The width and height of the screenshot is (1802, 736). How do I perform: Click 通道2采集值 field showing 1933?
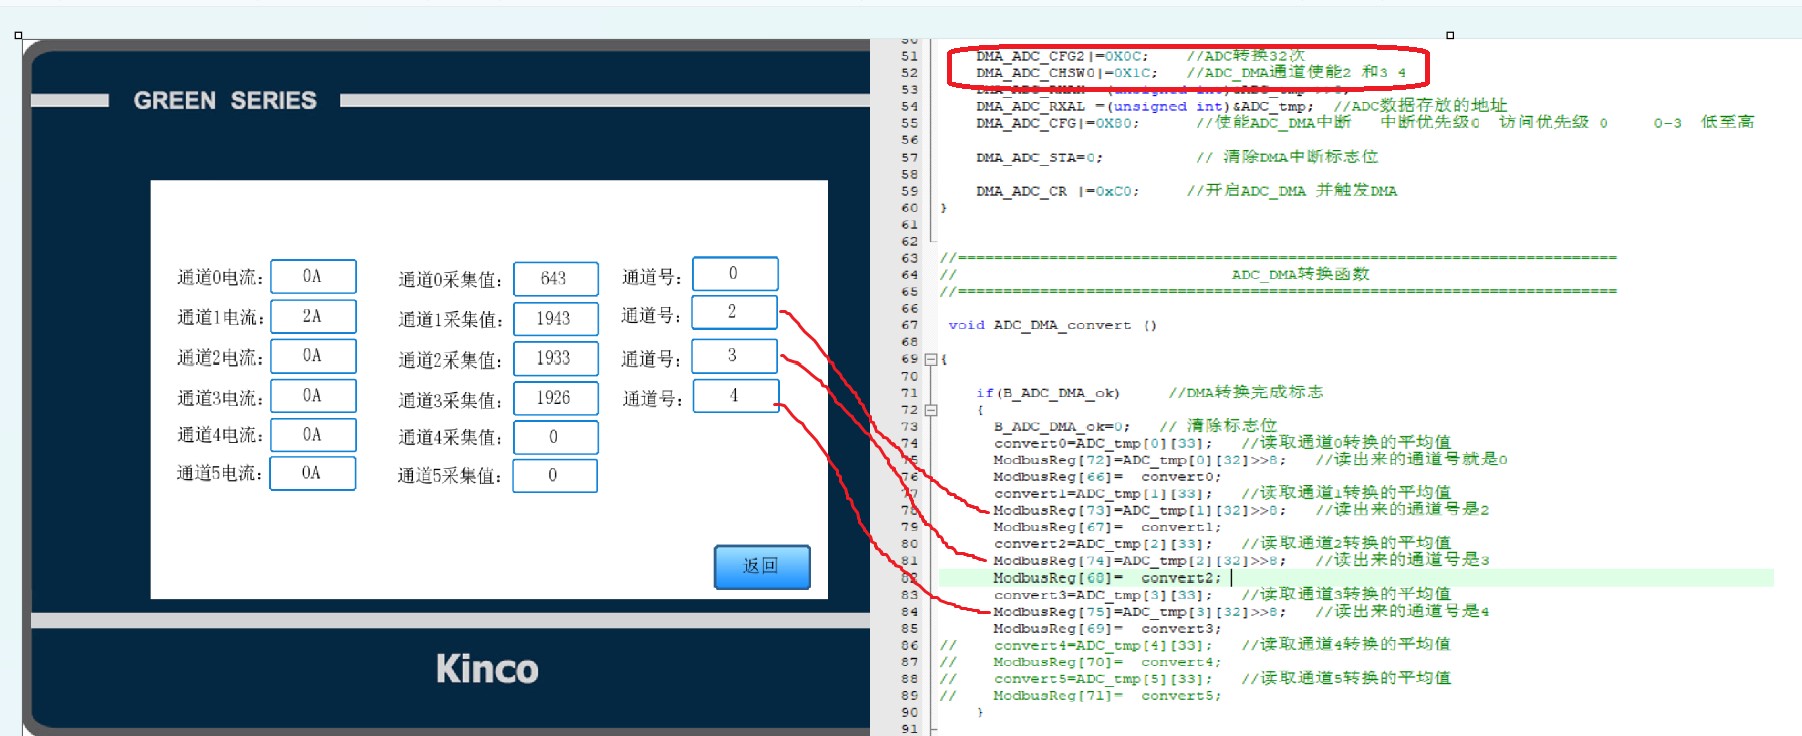(555, 358)
